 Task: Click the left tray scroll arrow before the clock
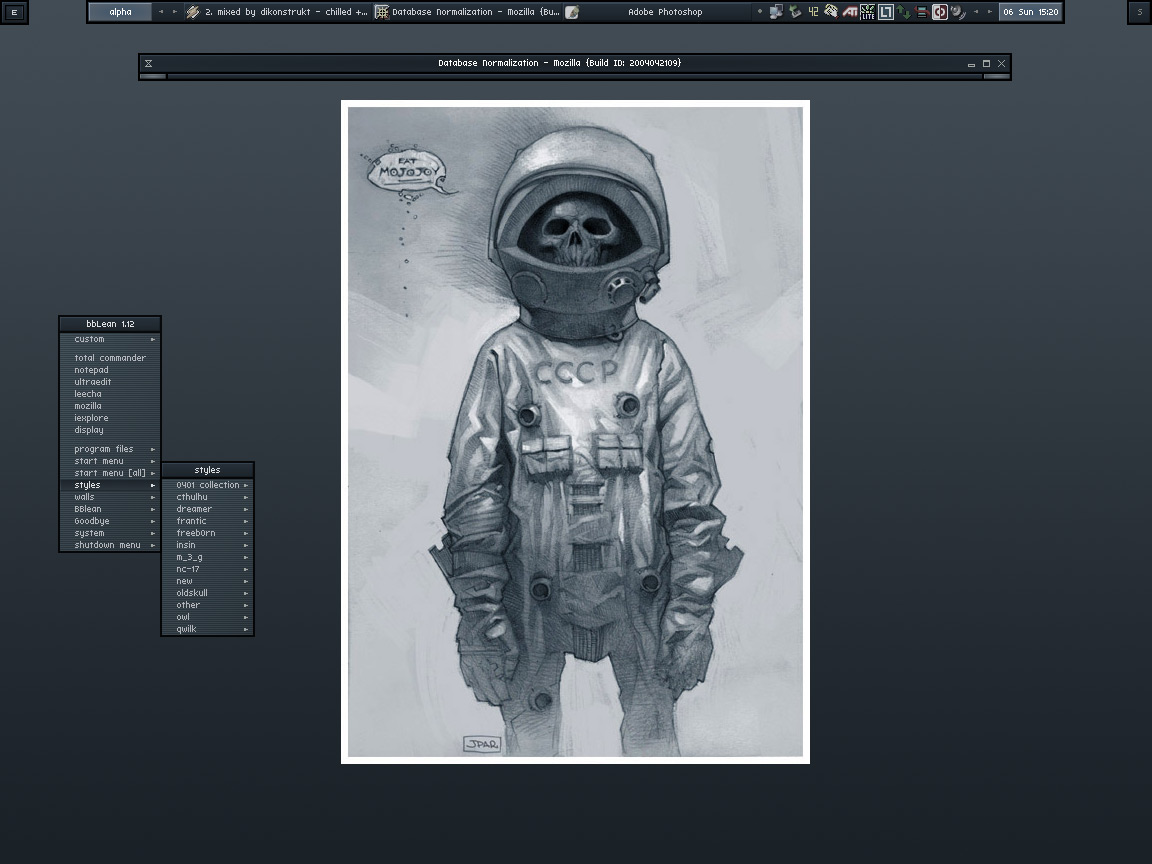pyautogui.click(x=976, y=12)
